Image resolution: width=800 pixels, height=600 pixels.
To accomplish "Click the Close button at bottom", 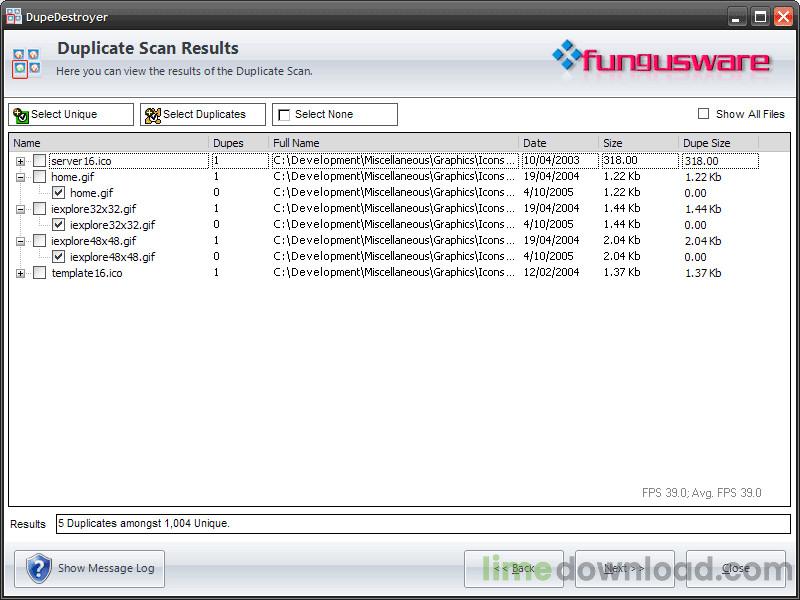I will (736, 568).
